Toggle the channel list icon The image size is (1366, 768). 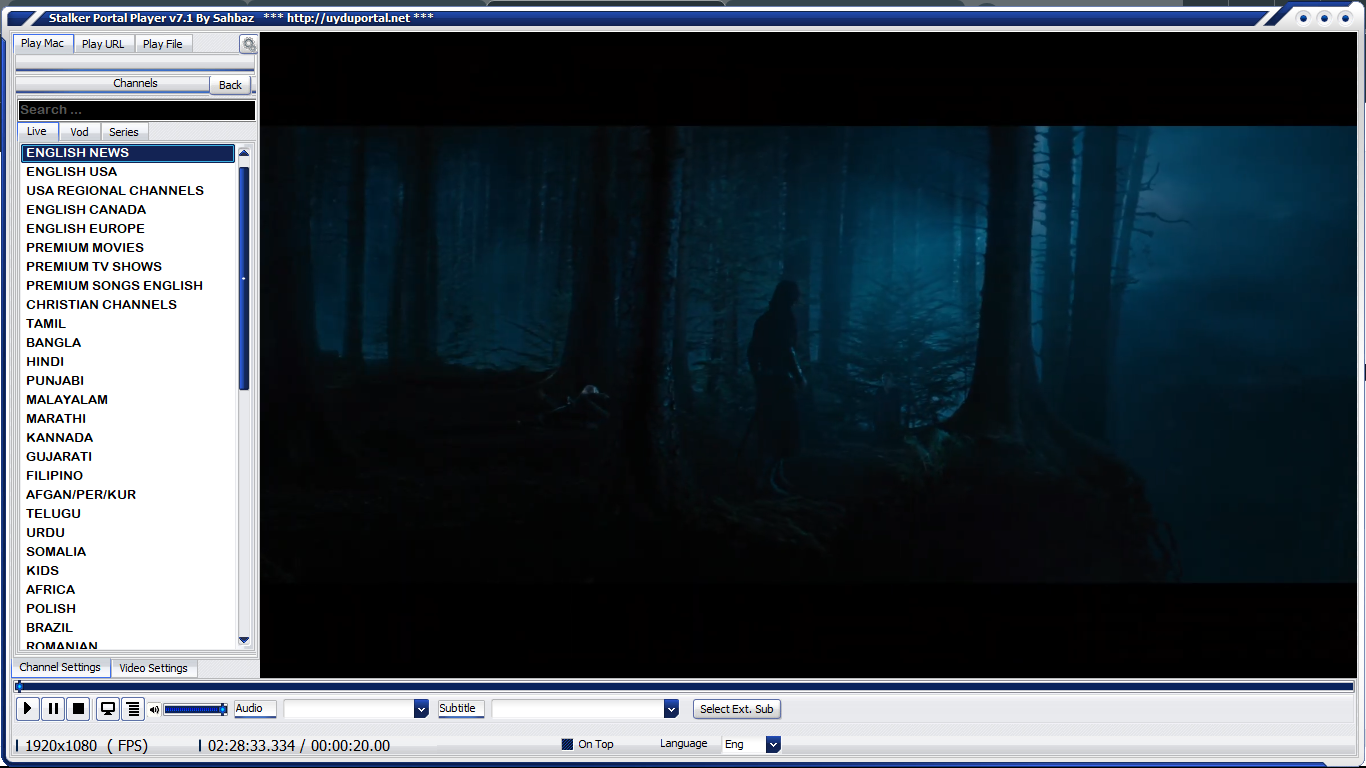tap(133, 709)
